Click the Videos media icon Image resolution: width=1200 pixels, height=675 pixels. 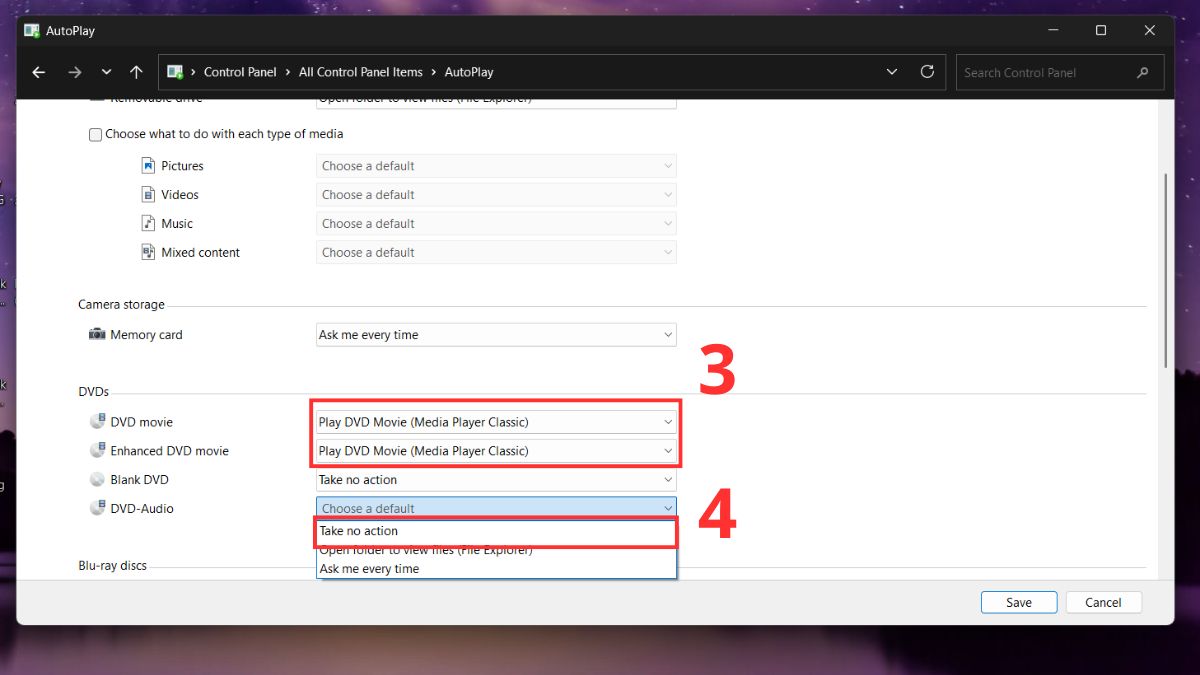(x=148, y=195)
